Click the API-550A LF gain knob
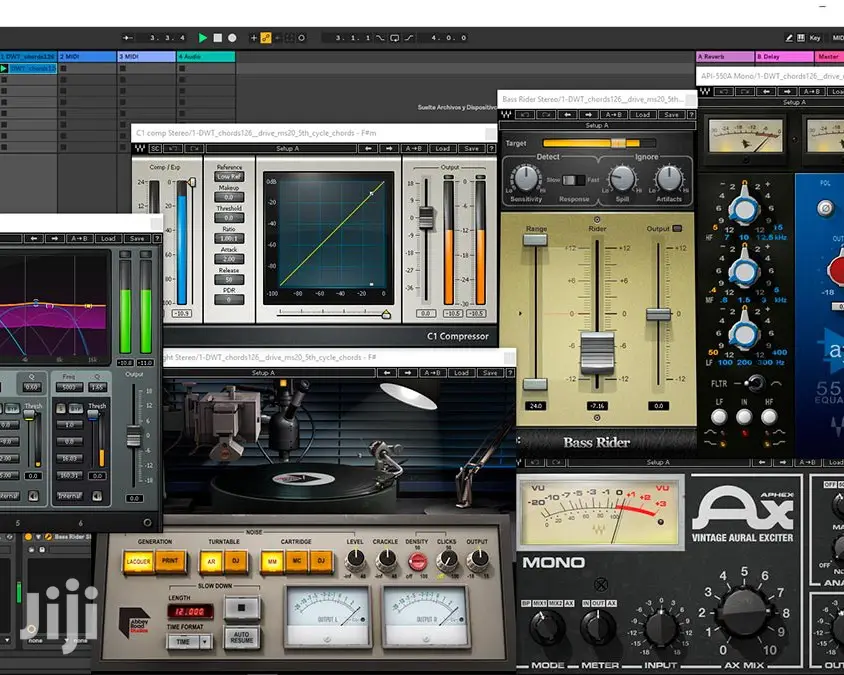The image size is (844, 675). click(744, 332)
